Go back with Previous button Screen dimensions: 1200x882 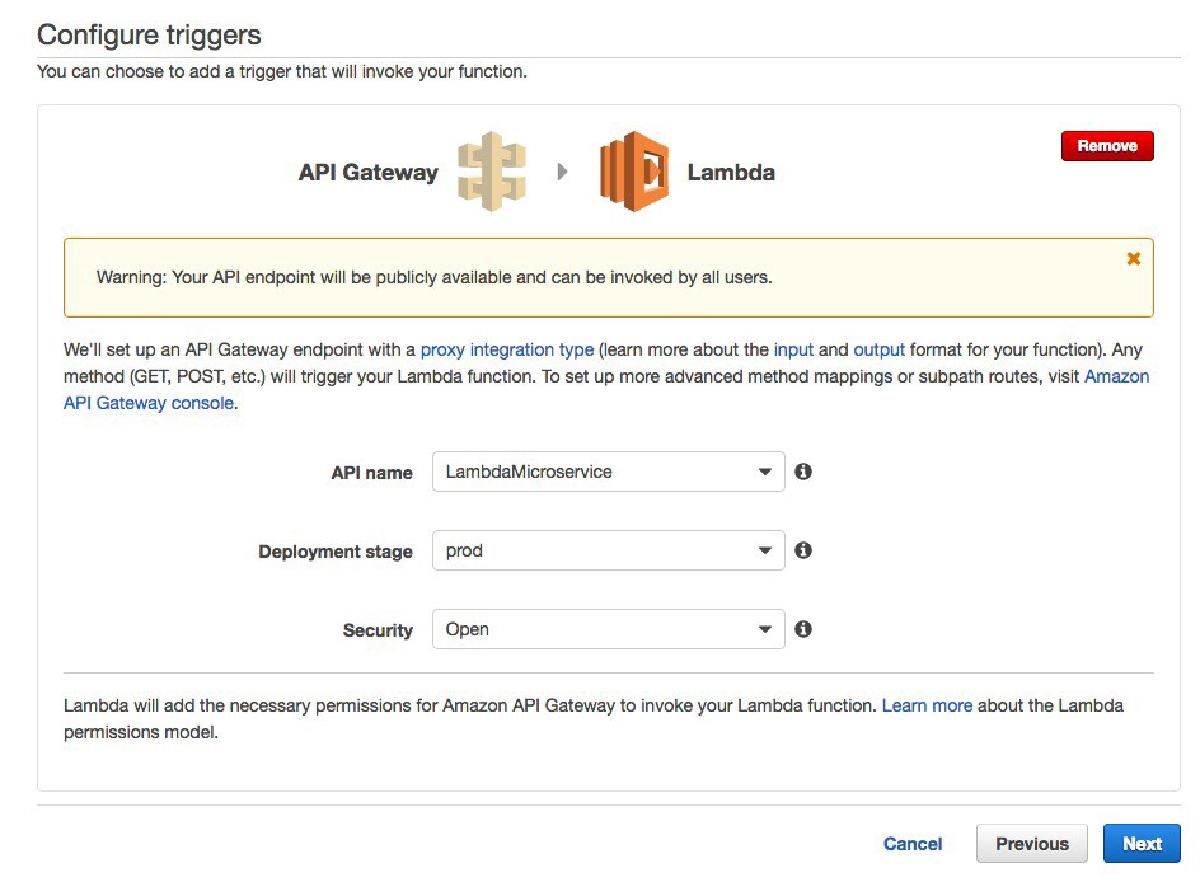(x=1032, y=844)
